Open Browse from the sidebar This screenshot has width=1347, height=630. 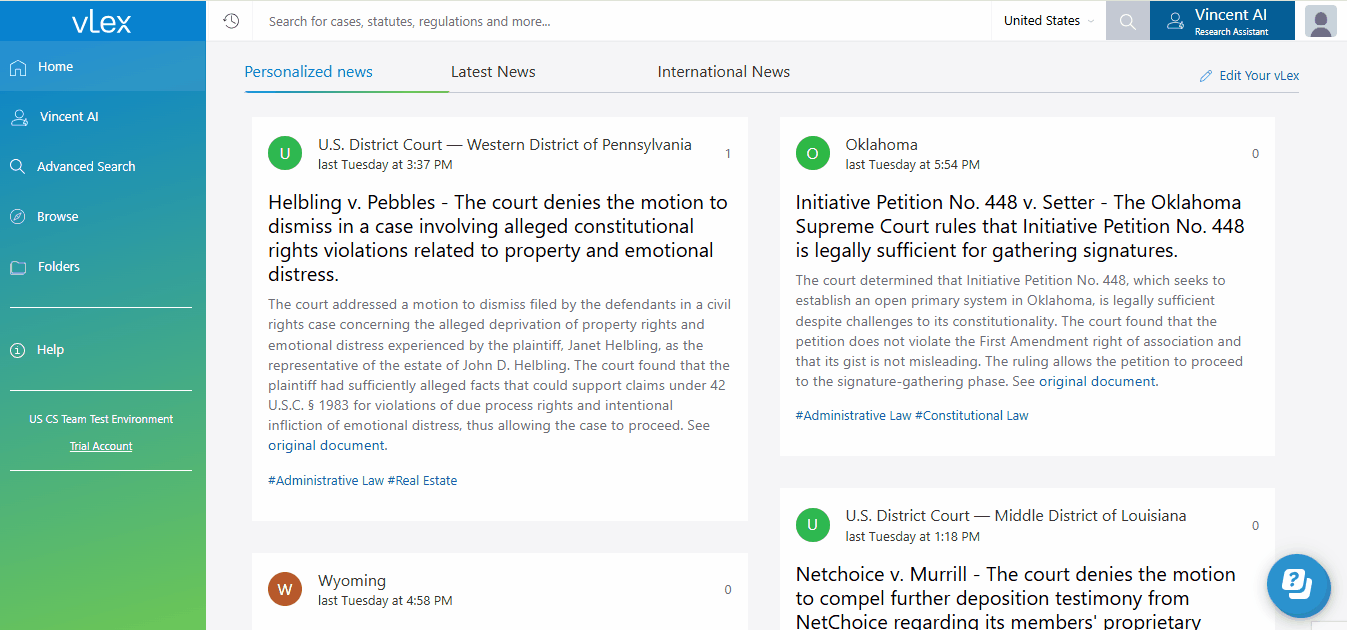57,217
